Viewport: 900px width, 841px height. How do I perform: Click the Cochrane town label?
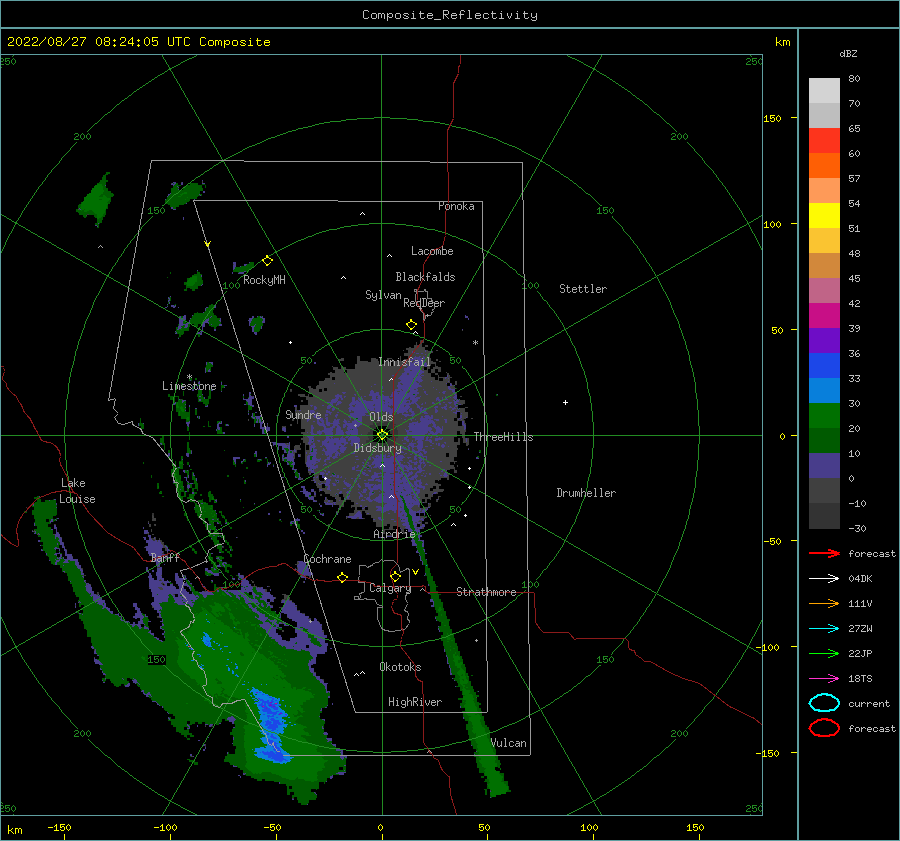pos(327,559)
